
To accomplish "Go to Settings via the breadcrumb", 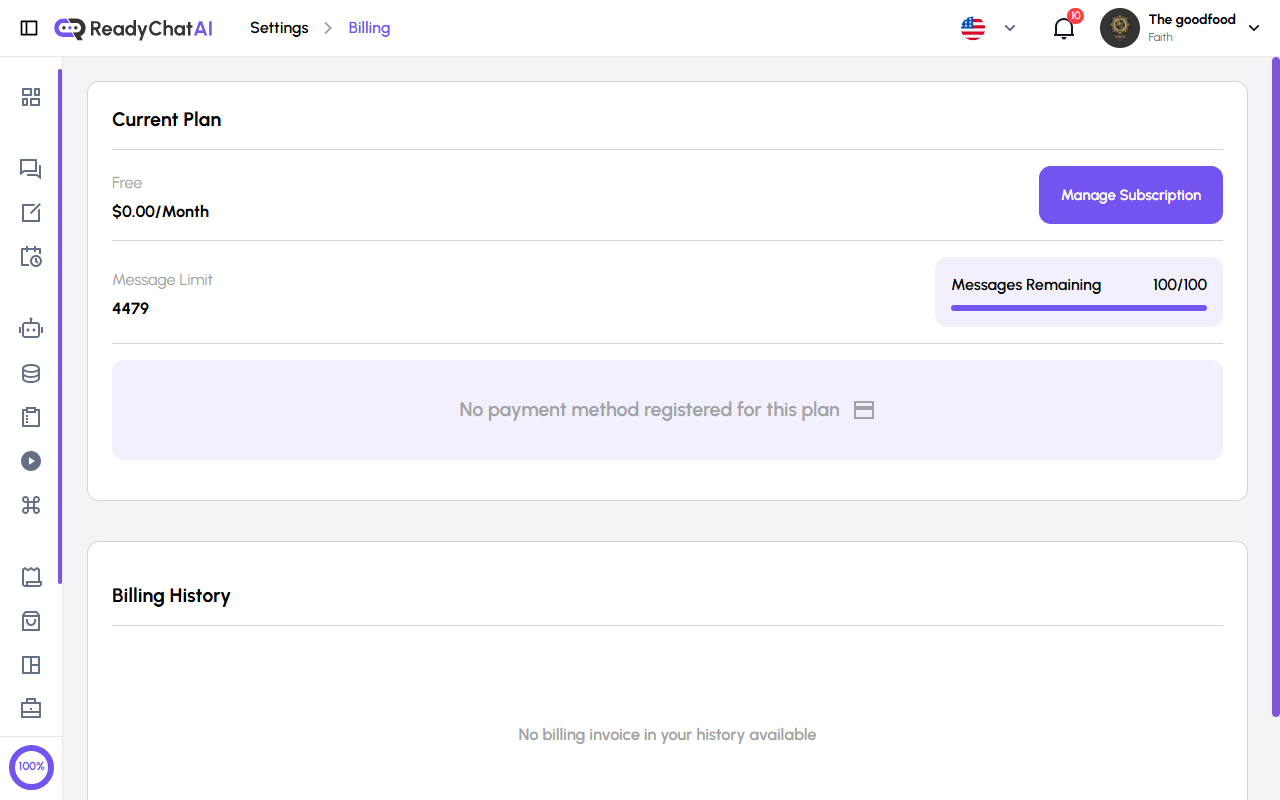I will pyautogui.click(x=279, y=27).
